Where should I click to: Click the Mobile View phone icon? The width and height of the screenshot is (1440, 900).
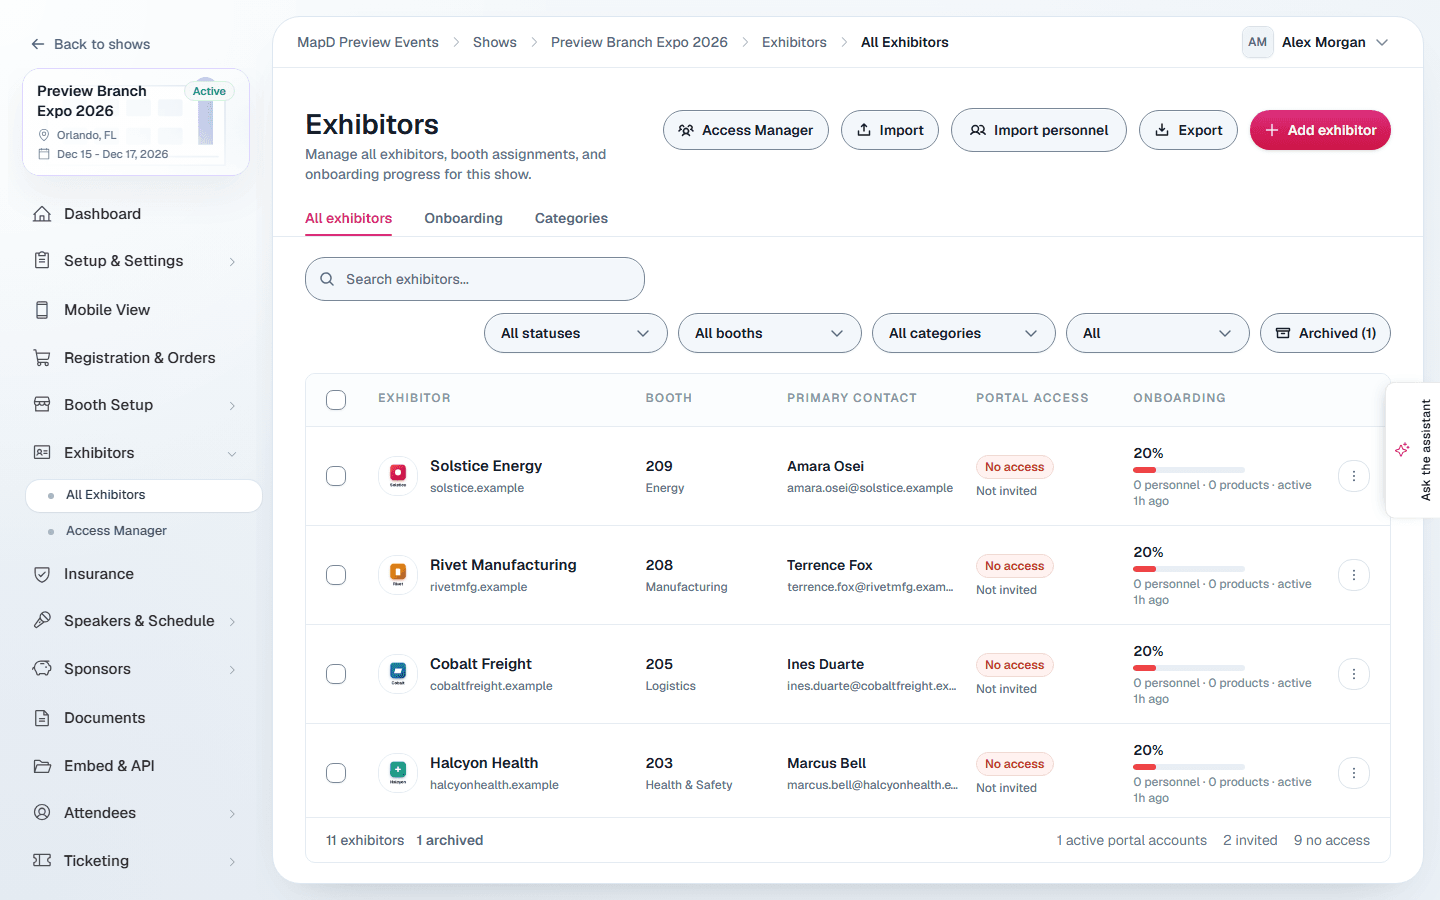click(42, 310)
